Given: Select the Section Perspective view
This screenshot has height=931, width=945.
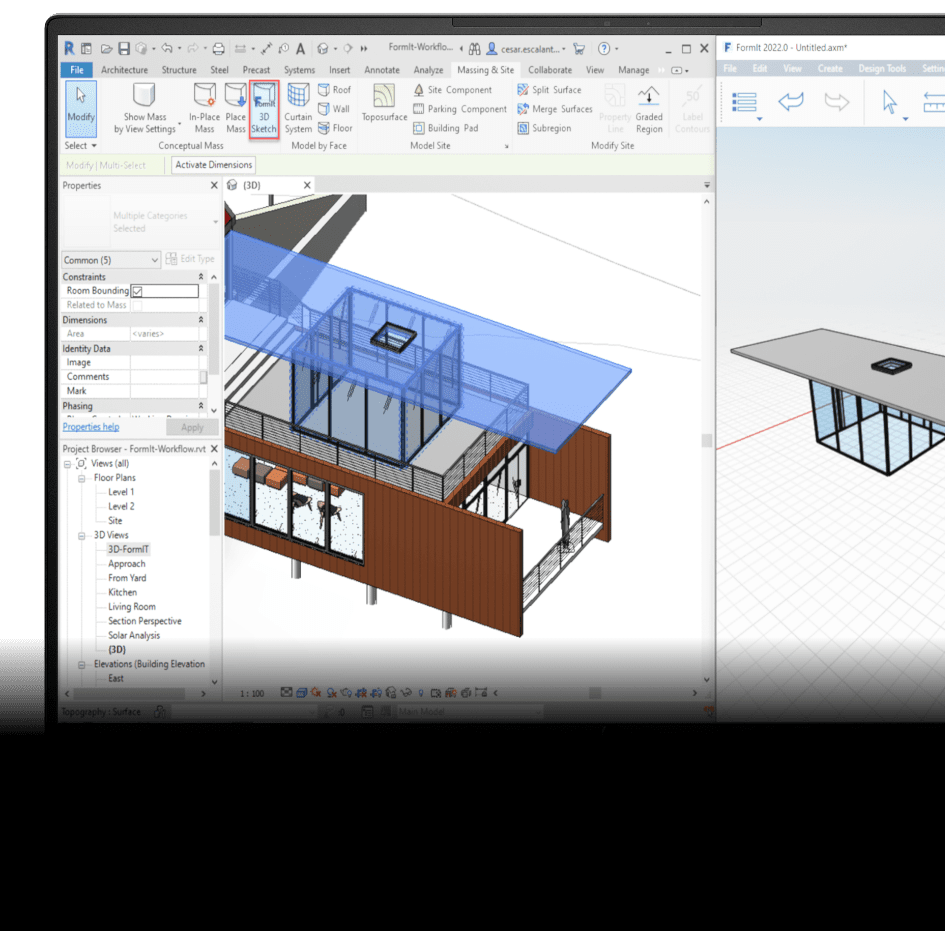Looking at the screenshot, I should pyautogui.click(x=145, y=621).
